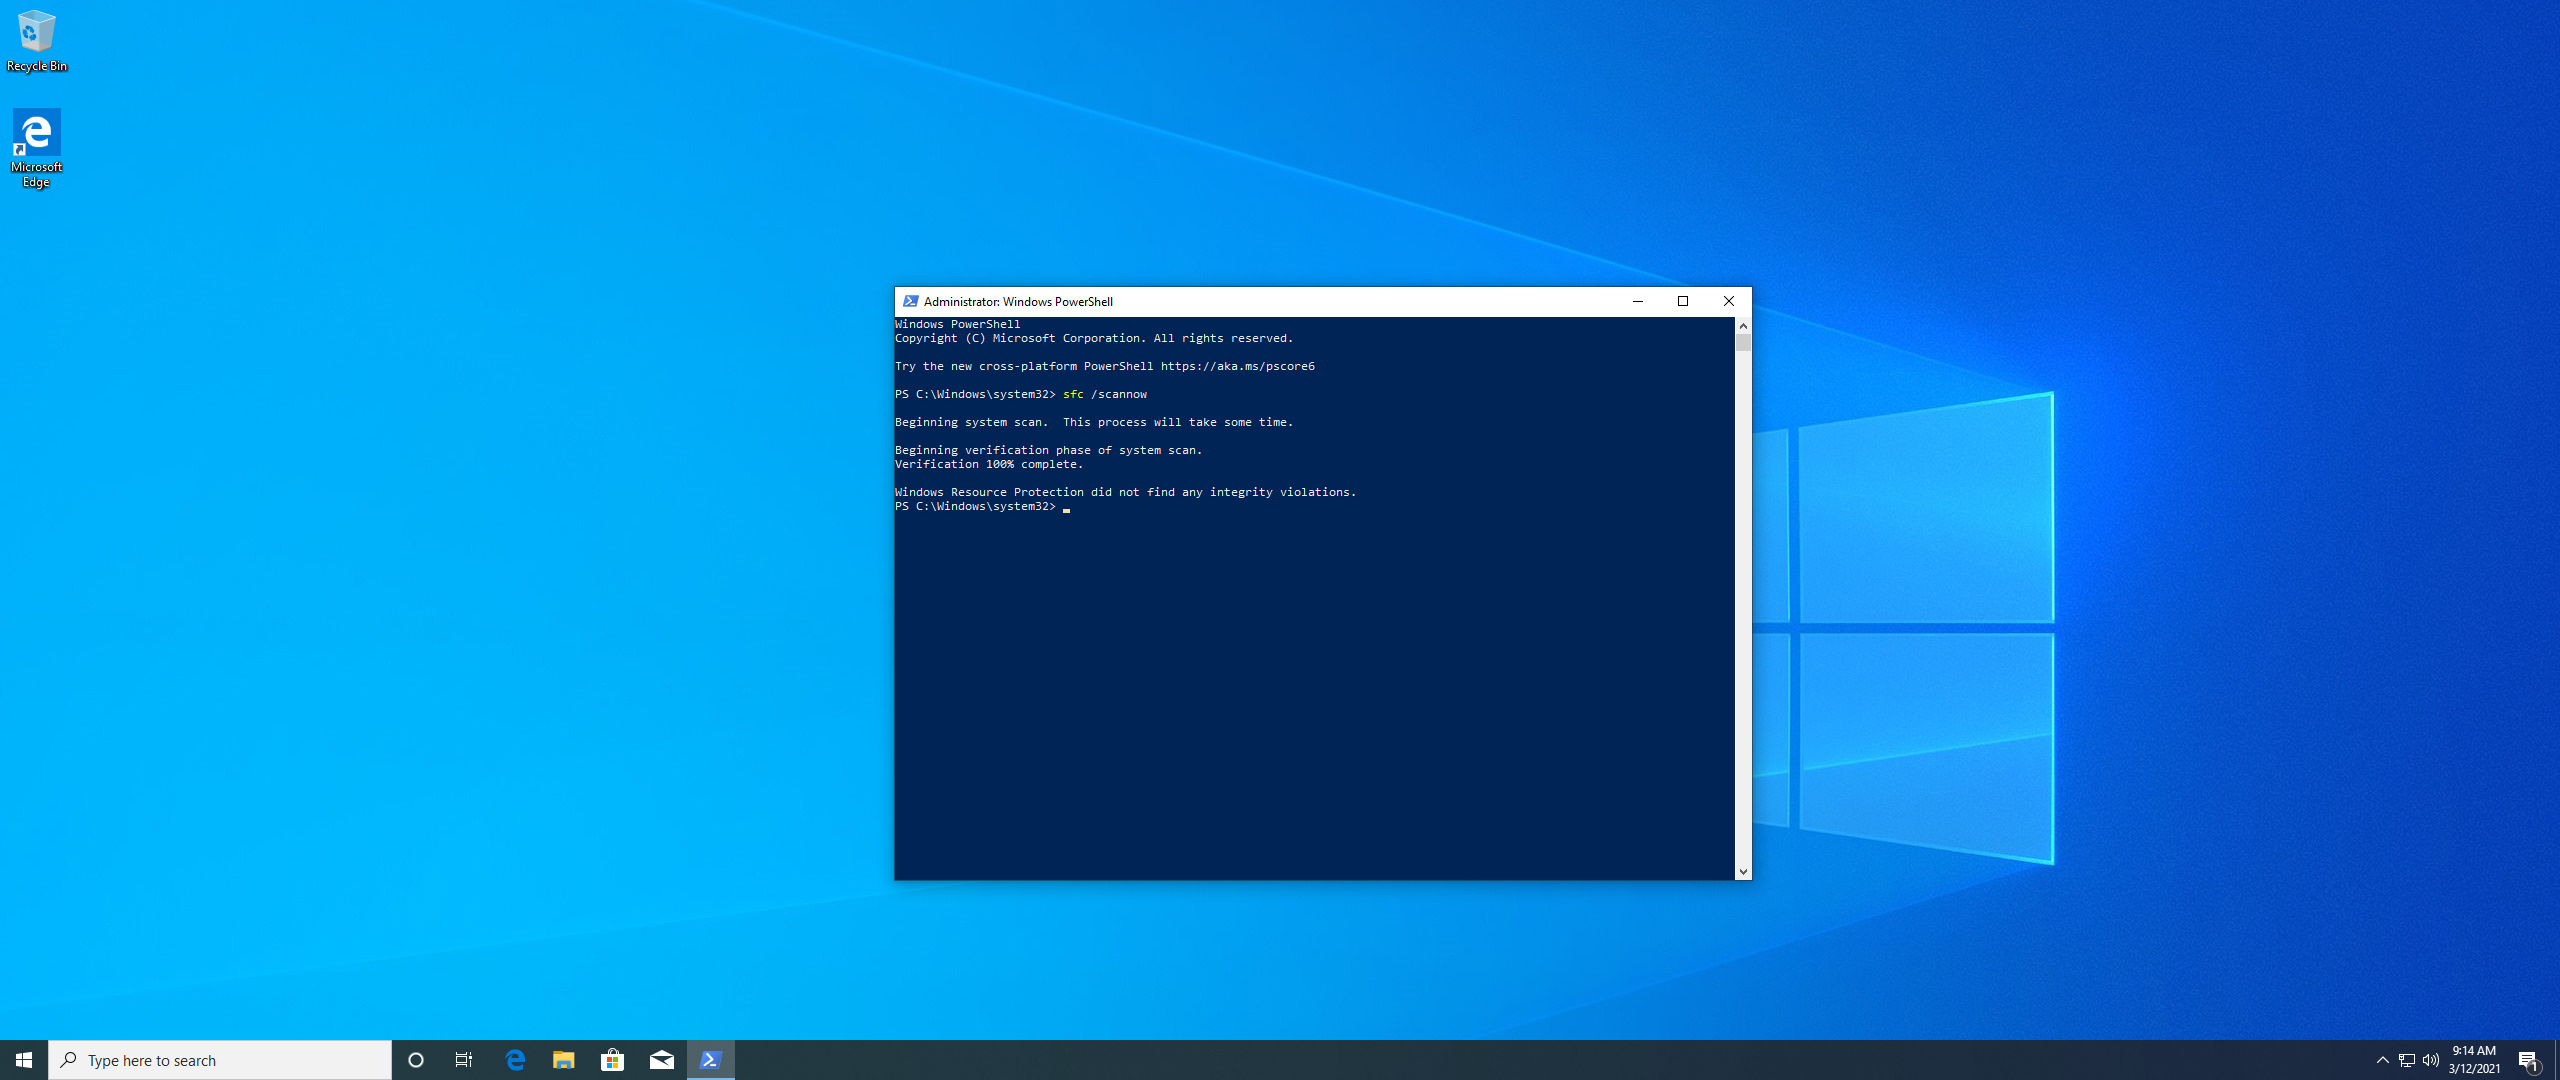
Task: Click the 'did not find any integrity violations' line
Action: (x=1126, y=492)
